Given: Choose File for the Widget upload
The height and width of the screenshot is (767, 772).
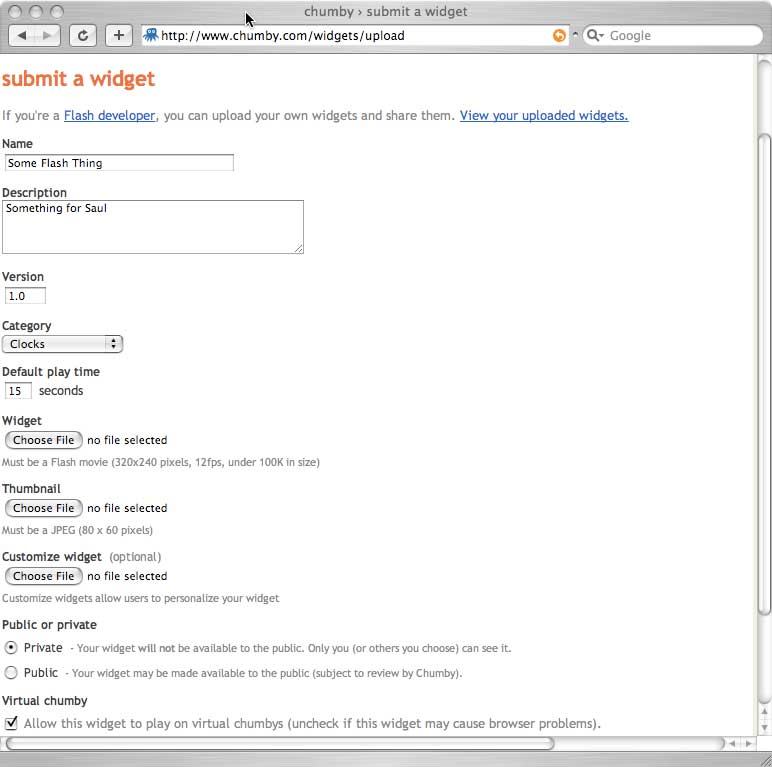Looking at the screenshot, I should click(43, 440).
